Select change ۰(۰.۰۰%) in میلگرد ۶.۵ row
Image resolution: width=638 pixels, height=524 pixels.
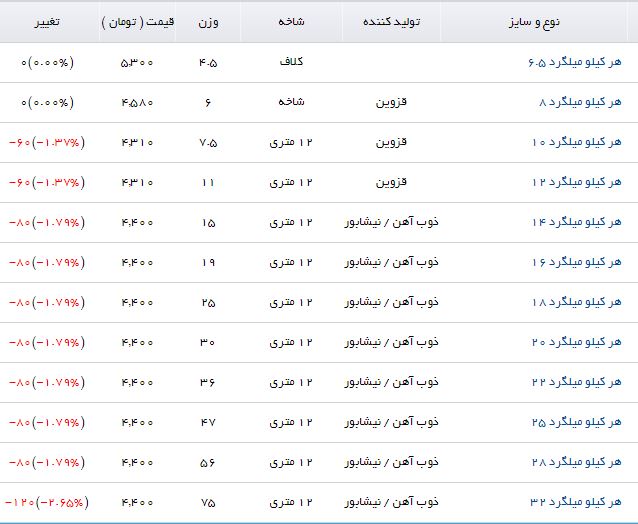click(47, 63)
